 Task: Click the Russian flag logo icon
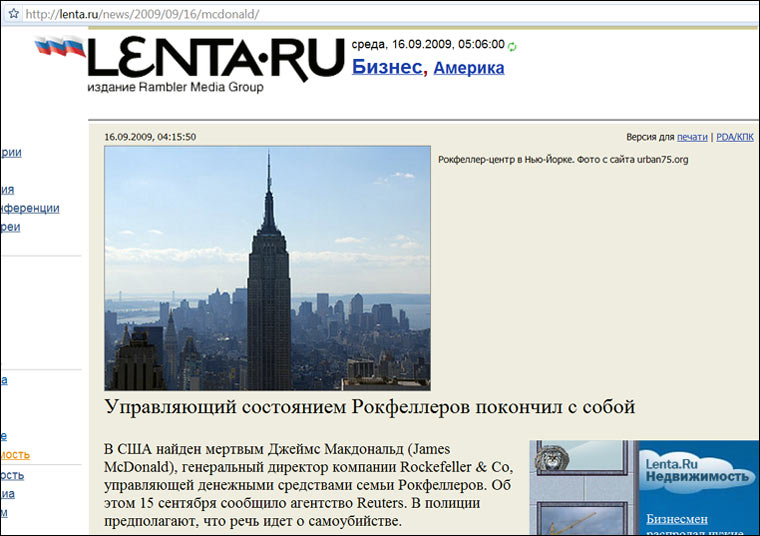[60, 47]
